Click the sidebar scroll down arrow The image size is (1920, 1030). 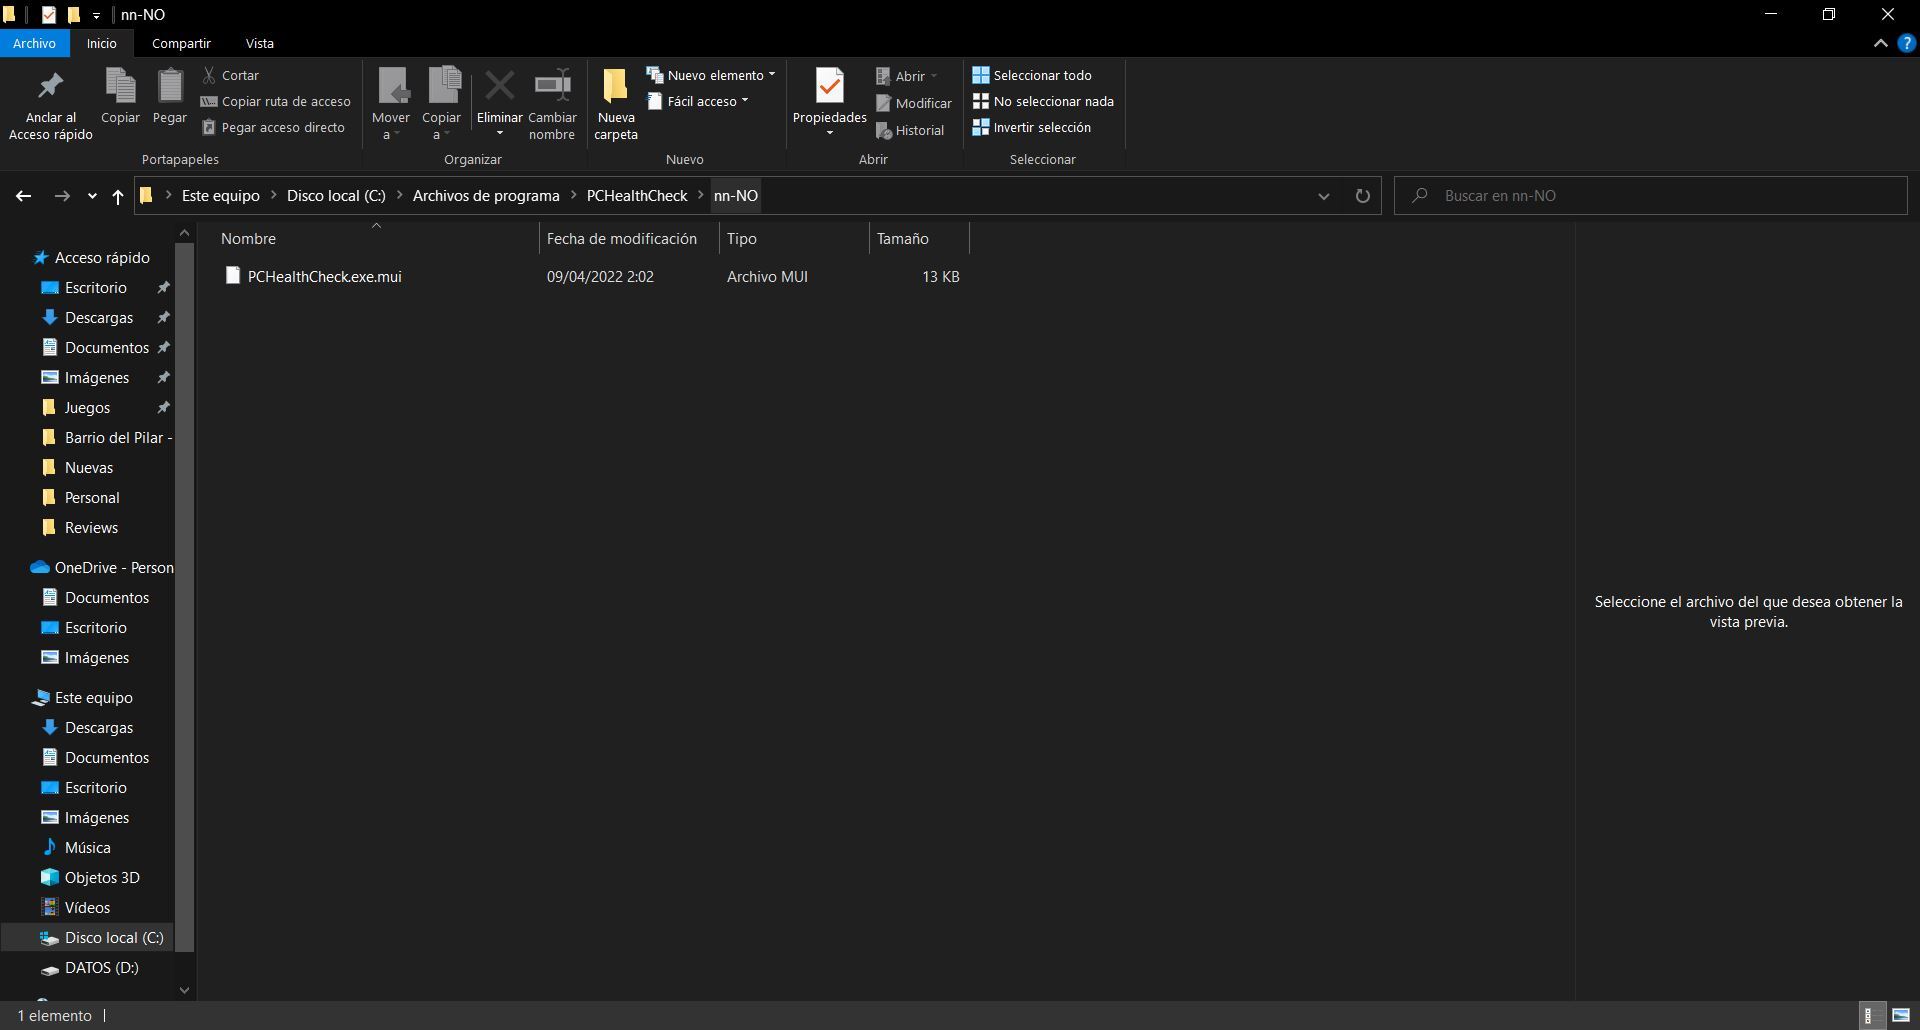[x=184, y=990]
